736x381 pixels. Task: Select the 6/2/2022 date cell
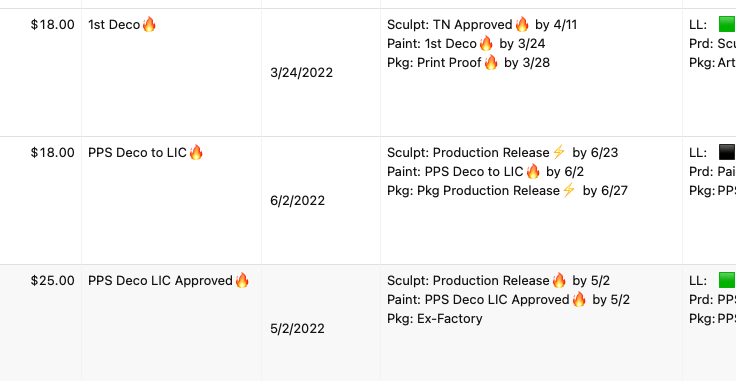[x=321, y=201]
